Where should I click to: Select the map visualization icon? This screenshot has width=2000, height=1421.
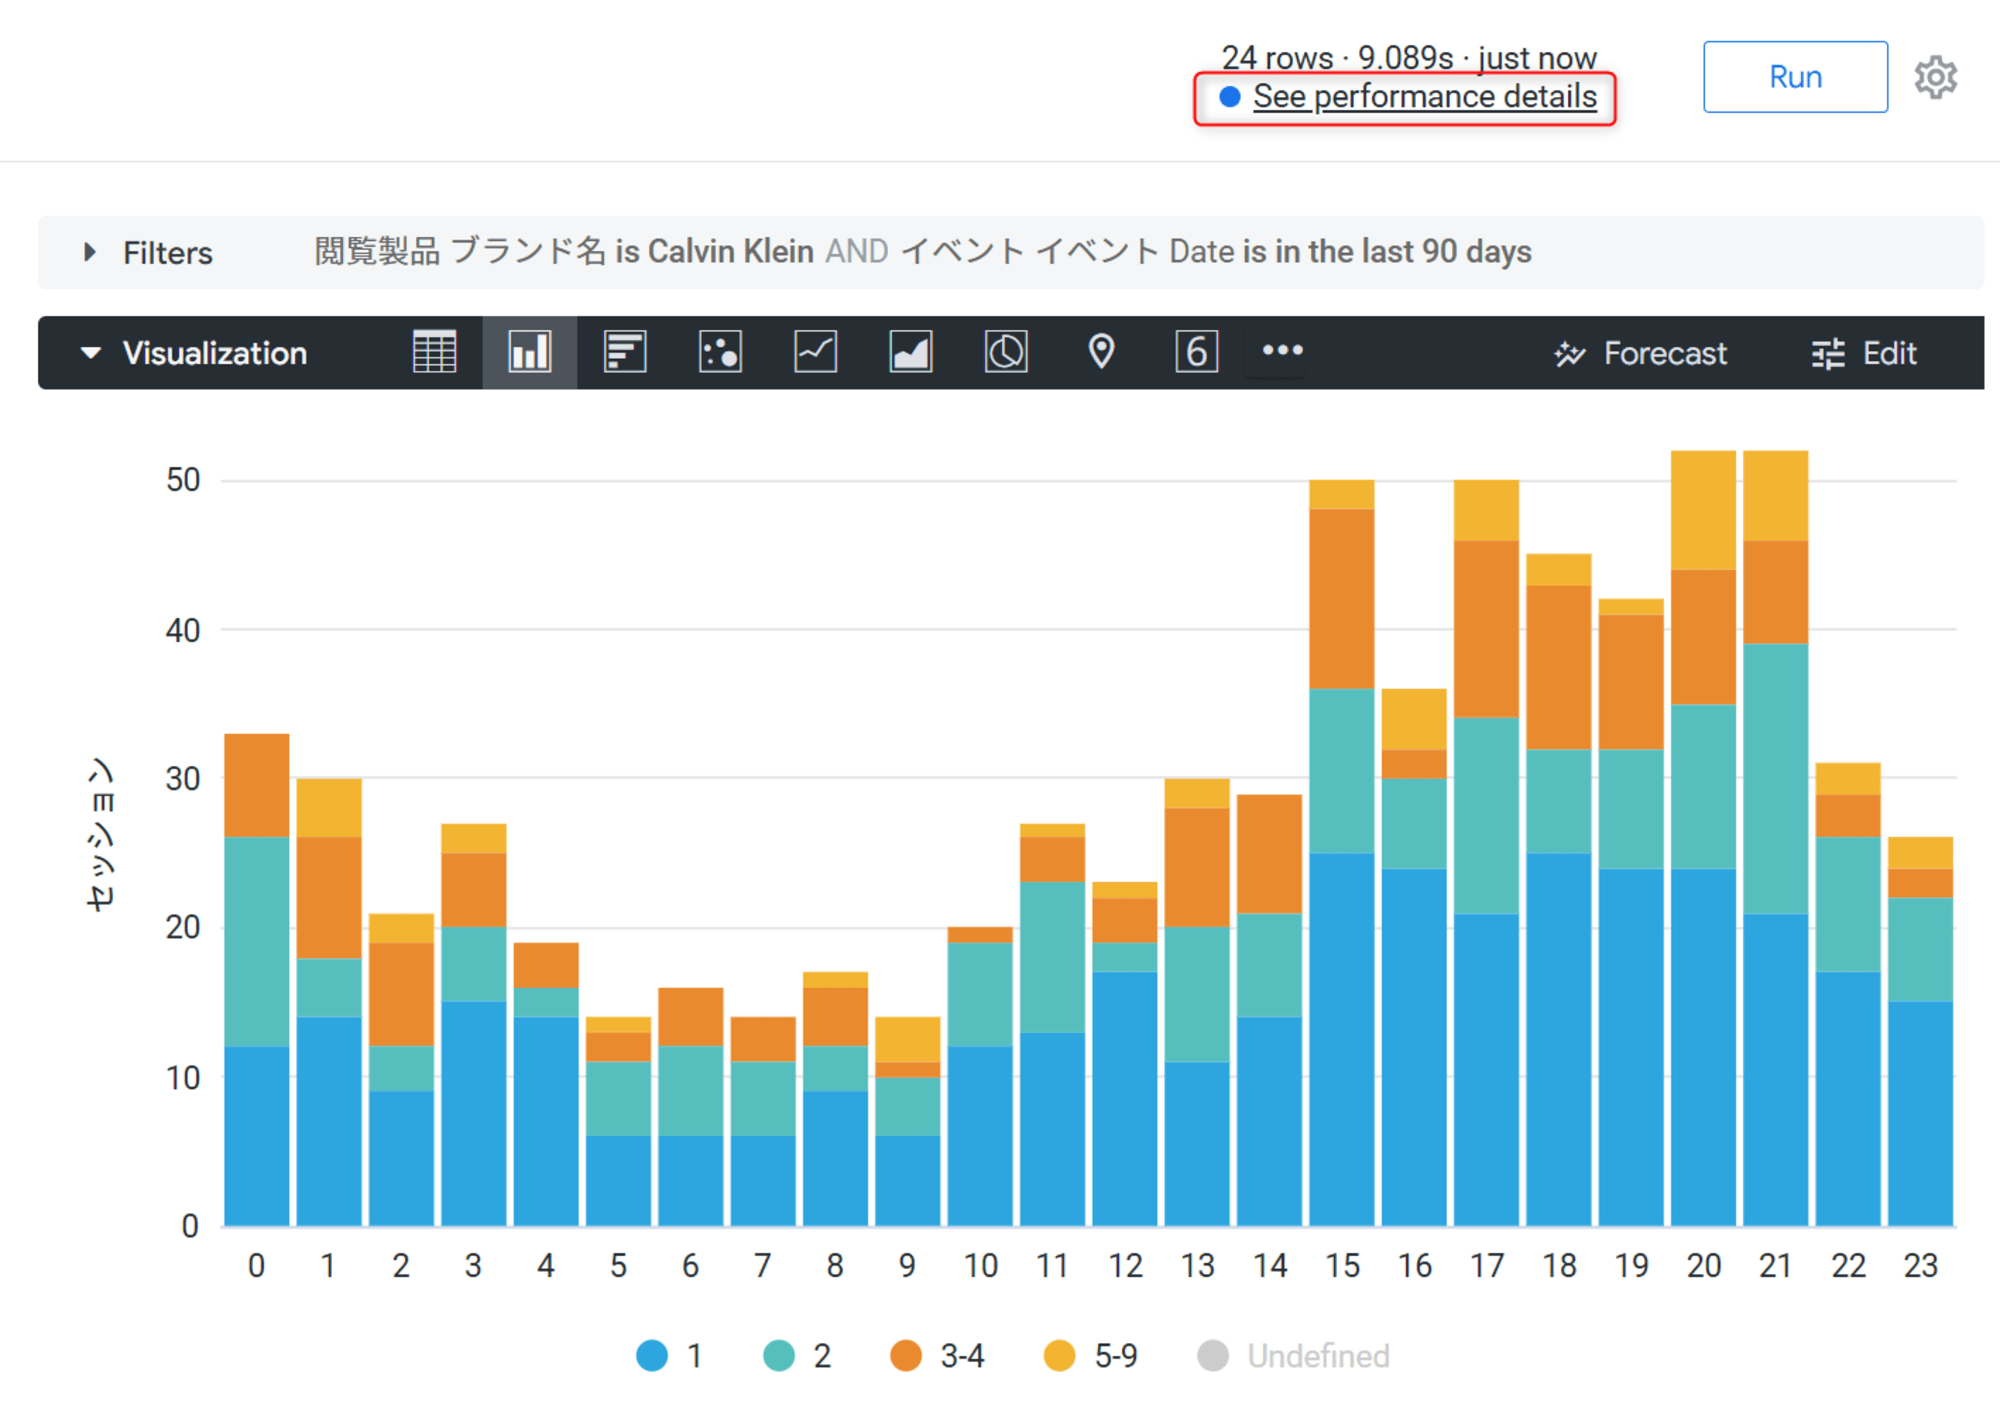[x=1101, y=352]
